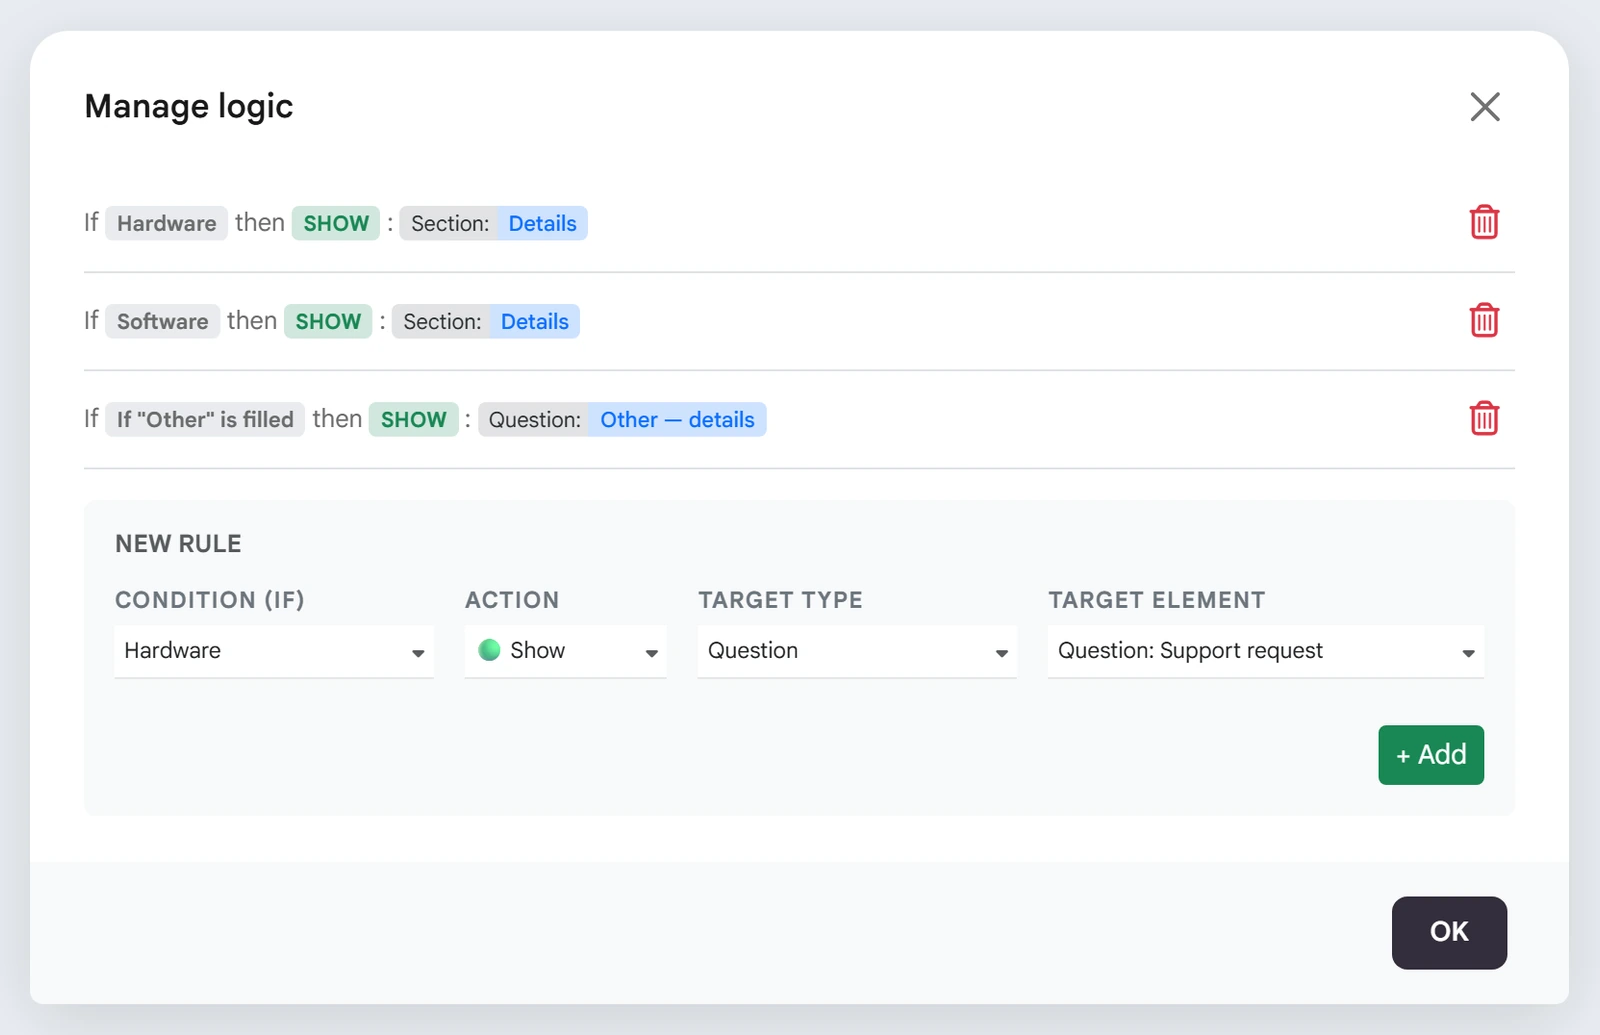Delete the Hardware show Details rule
1600x1035 pixels.
pos(1484,222)
